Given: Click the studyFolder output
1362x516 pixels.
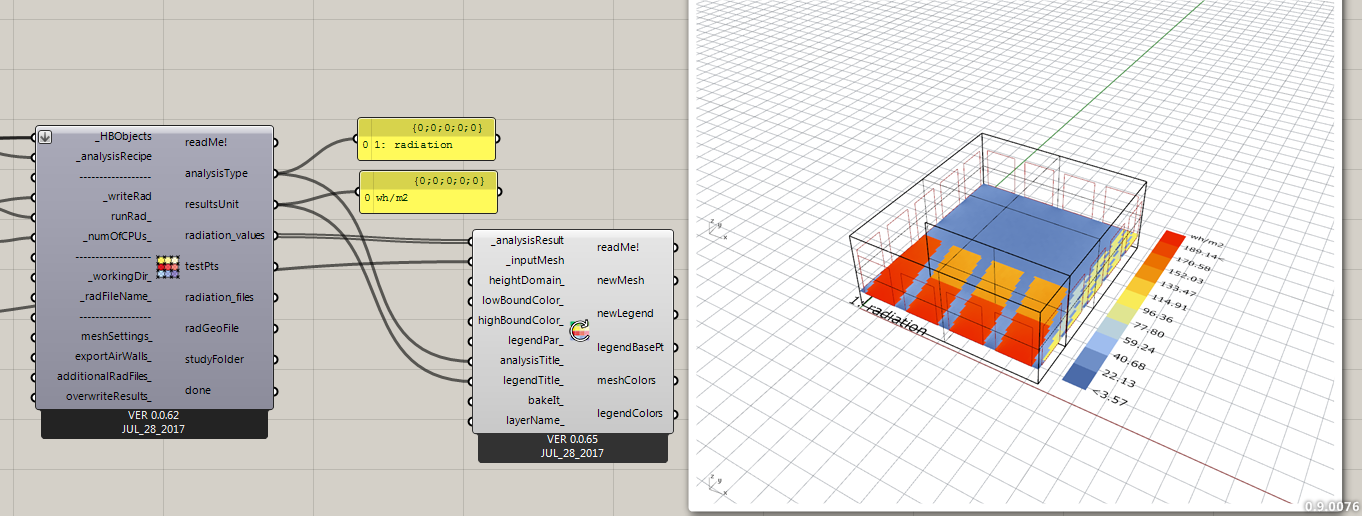Looking at the screenshot, I should (x=215, y=359).
